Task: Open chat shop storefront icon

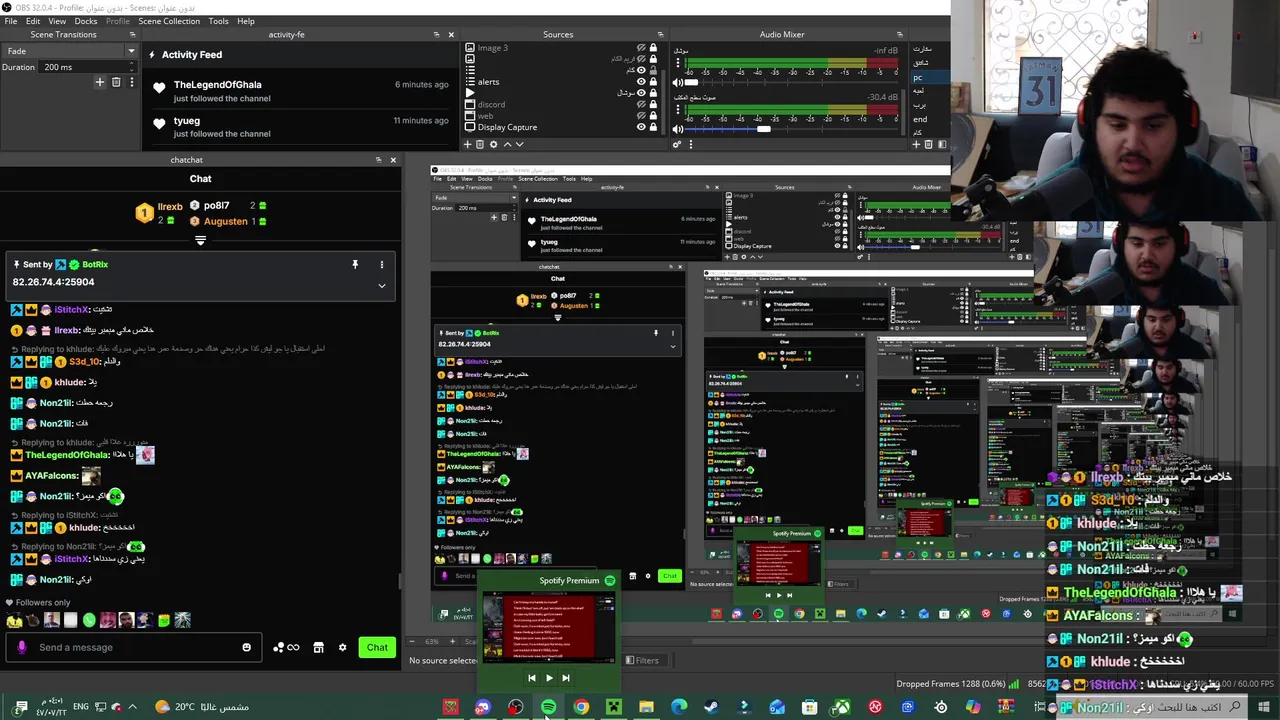Action: pyautogui.click(x=318, y=647)
